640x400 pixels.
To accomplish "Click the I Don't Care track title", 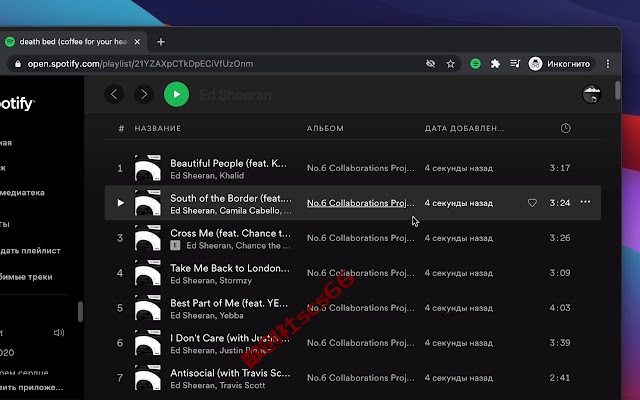I will [230, 338].
